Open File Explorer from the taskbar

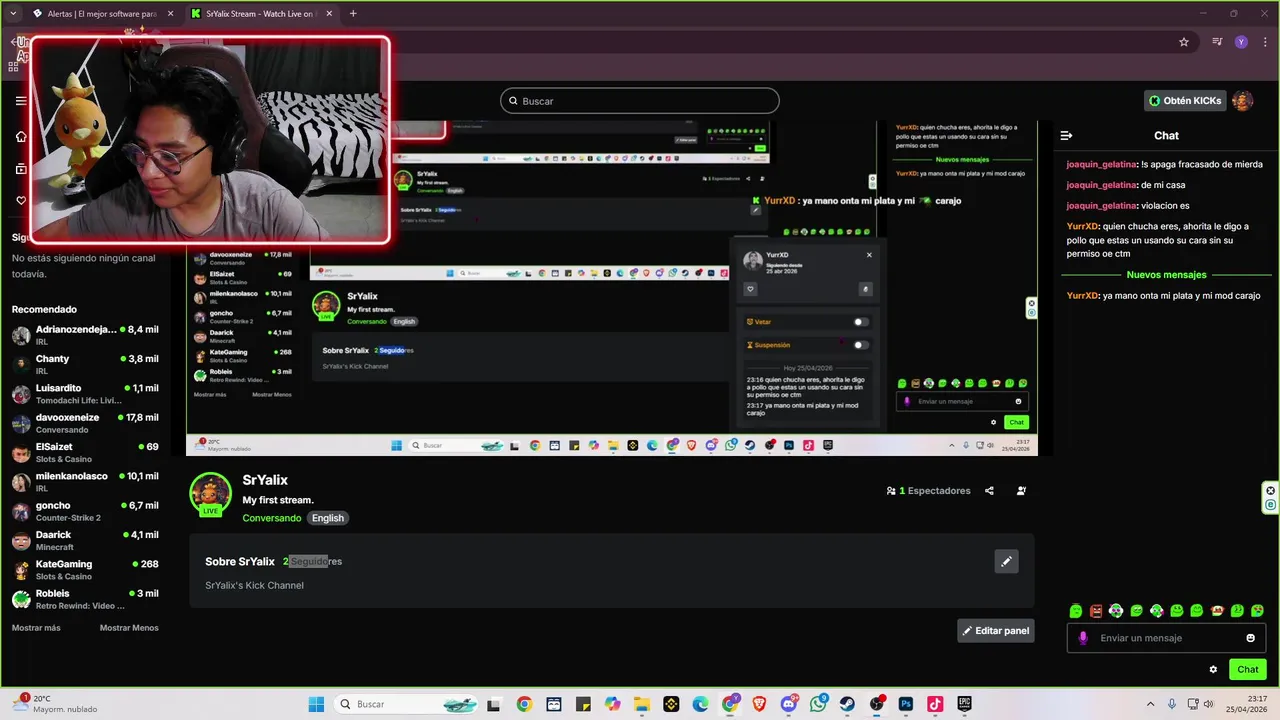coord(642,704)
